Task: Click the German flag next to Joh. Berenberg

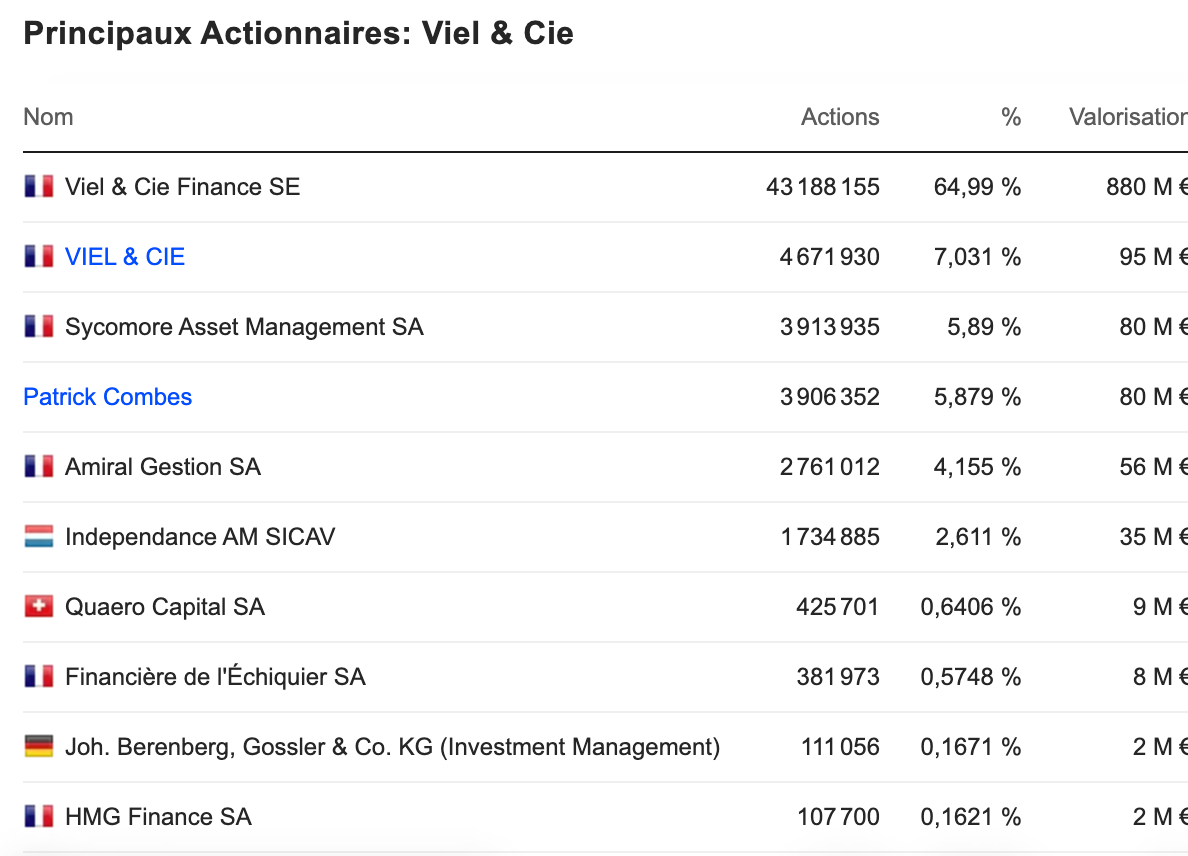Action: [x=38, y=747]
